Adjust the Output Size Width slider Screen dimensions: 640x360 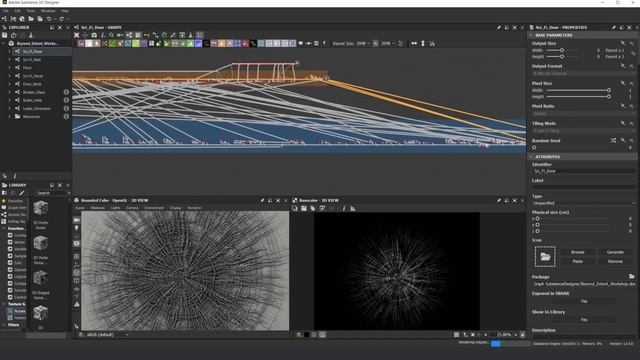[562, 50]
